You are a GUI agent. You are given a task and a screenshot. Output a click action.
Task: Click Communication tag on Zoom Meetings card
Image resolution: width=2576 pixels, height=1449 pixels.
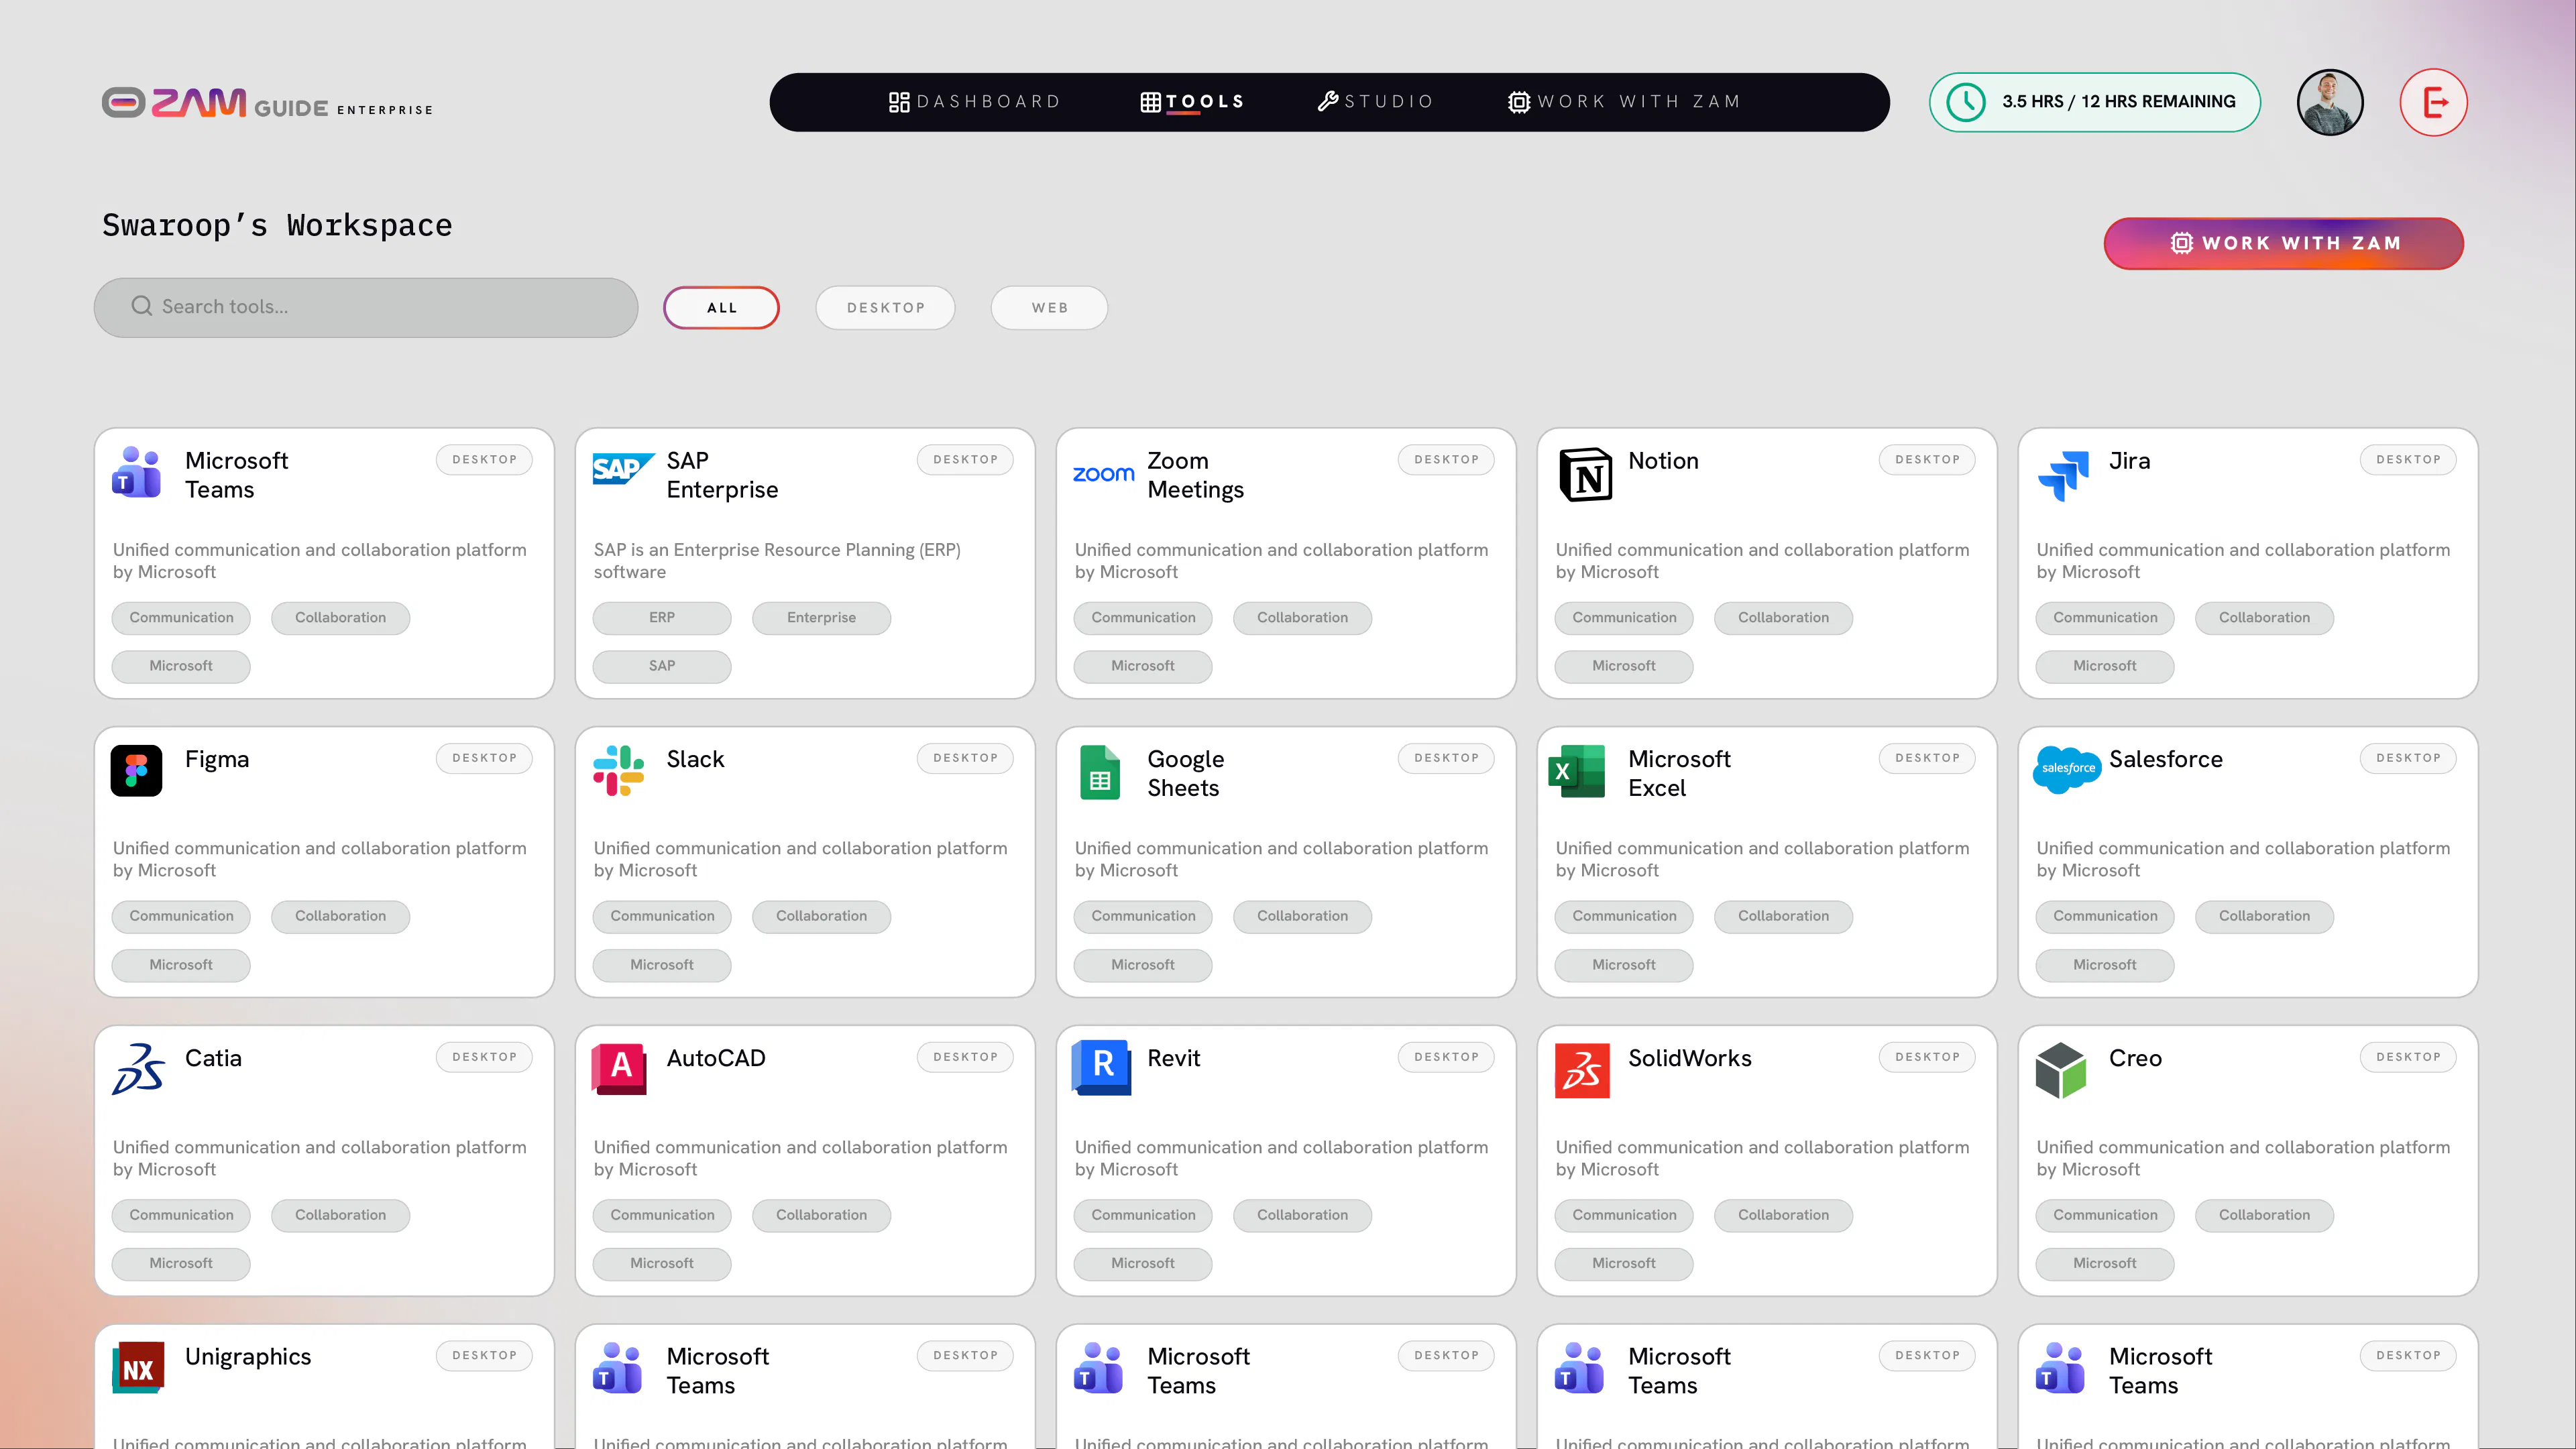click(1143, 618)
